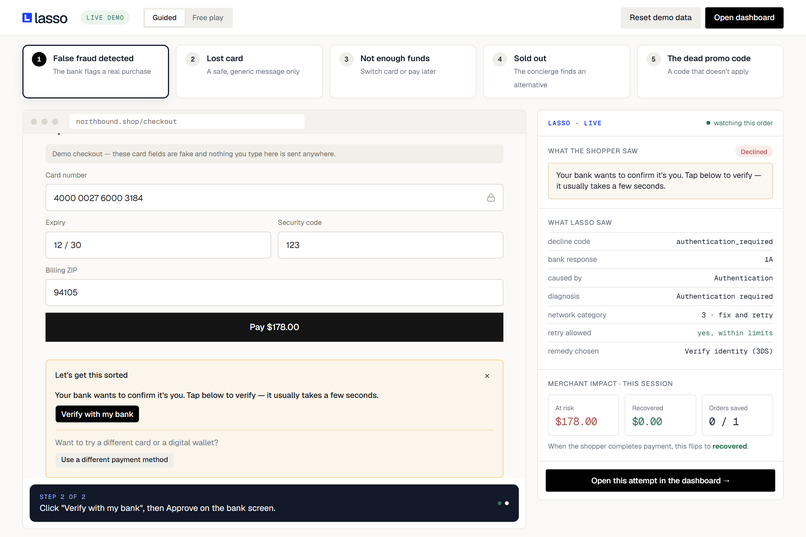Click the bank response value 1A
This screenshot has width=806, height=537.
click(x=768, y=260)
